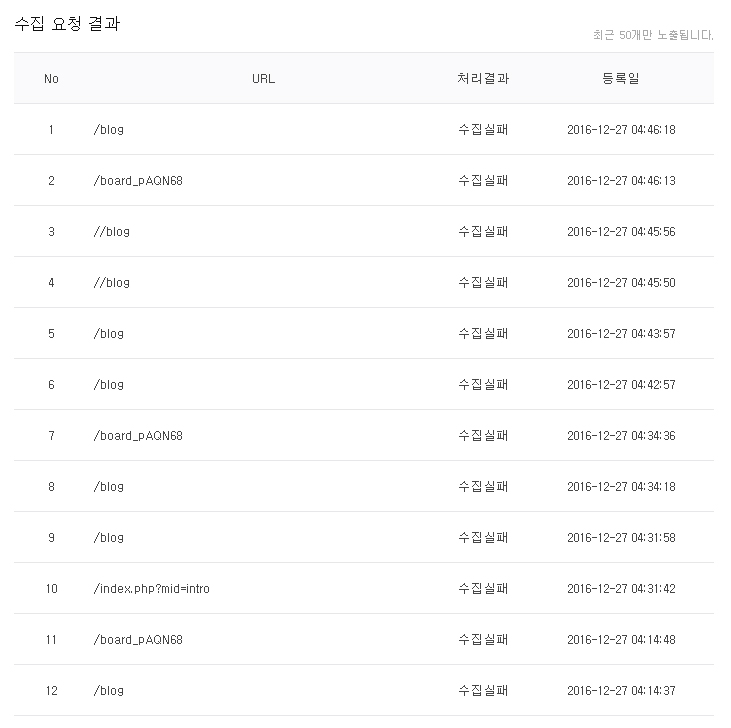The height and width of the screenshot is (728, 731).
Task: Click the 등록일 column header
Action: coord(621,78)
